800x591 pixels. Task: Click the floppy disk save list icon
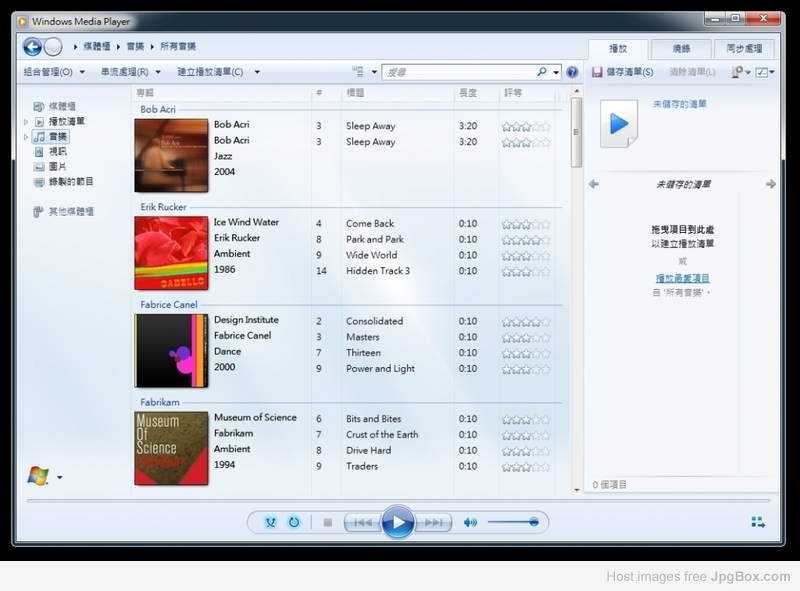point(597,72)
